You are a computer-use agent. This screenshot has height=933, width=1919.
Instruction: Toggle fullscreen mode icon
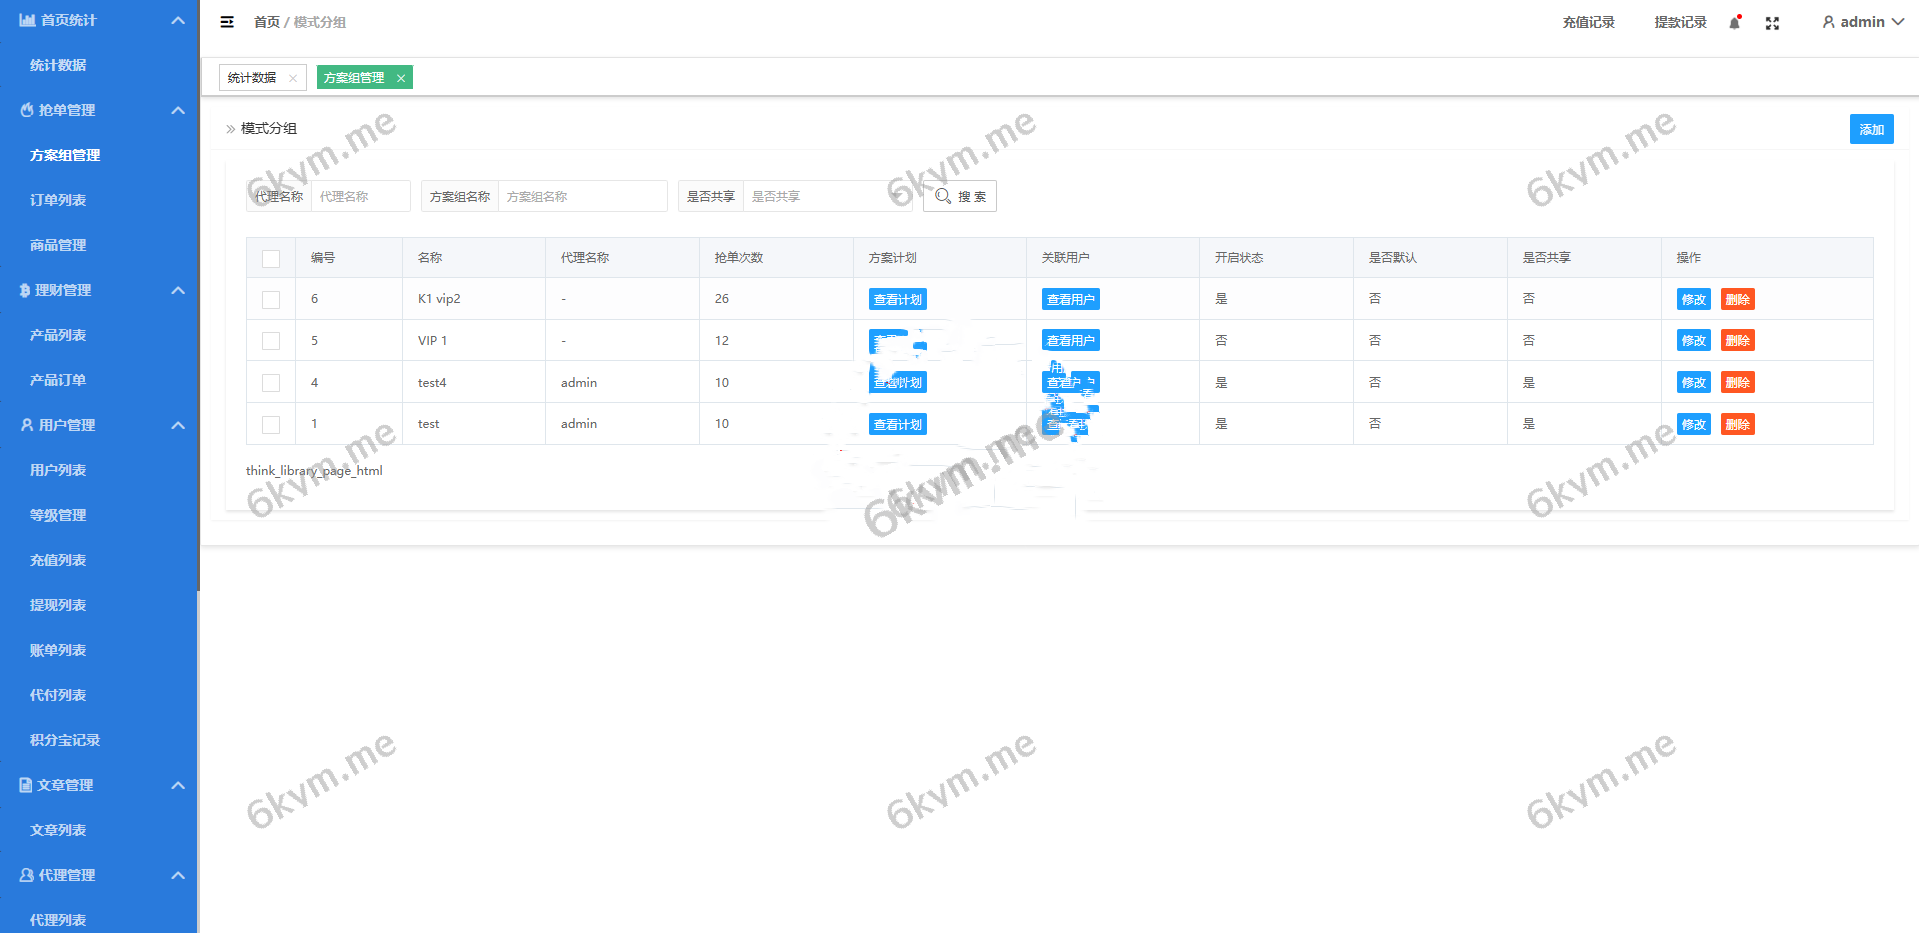click(1772, 23)
